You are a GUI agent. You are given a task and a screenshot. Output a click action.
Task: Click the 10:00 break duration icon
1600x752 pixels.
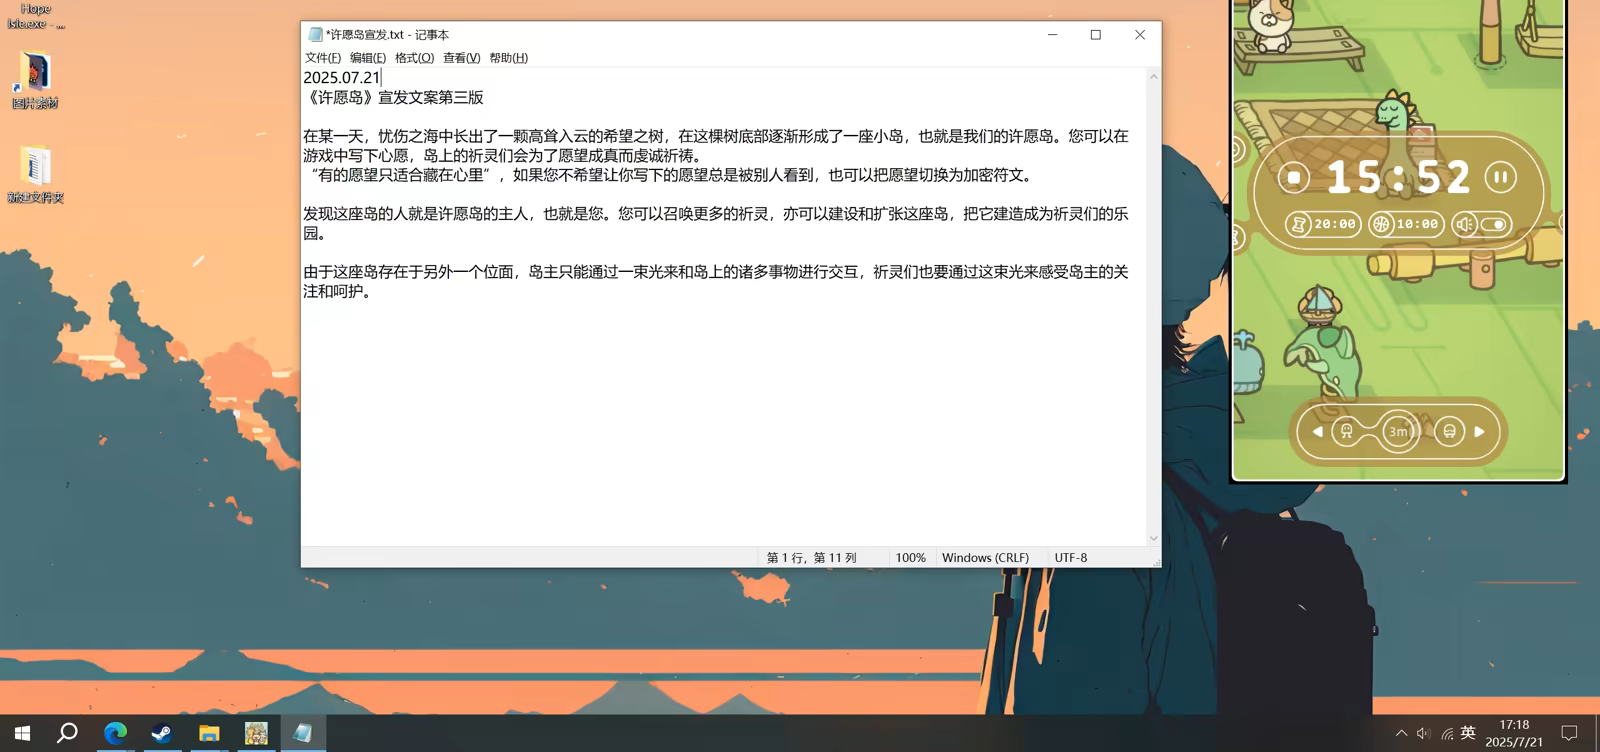point(1381,224)
